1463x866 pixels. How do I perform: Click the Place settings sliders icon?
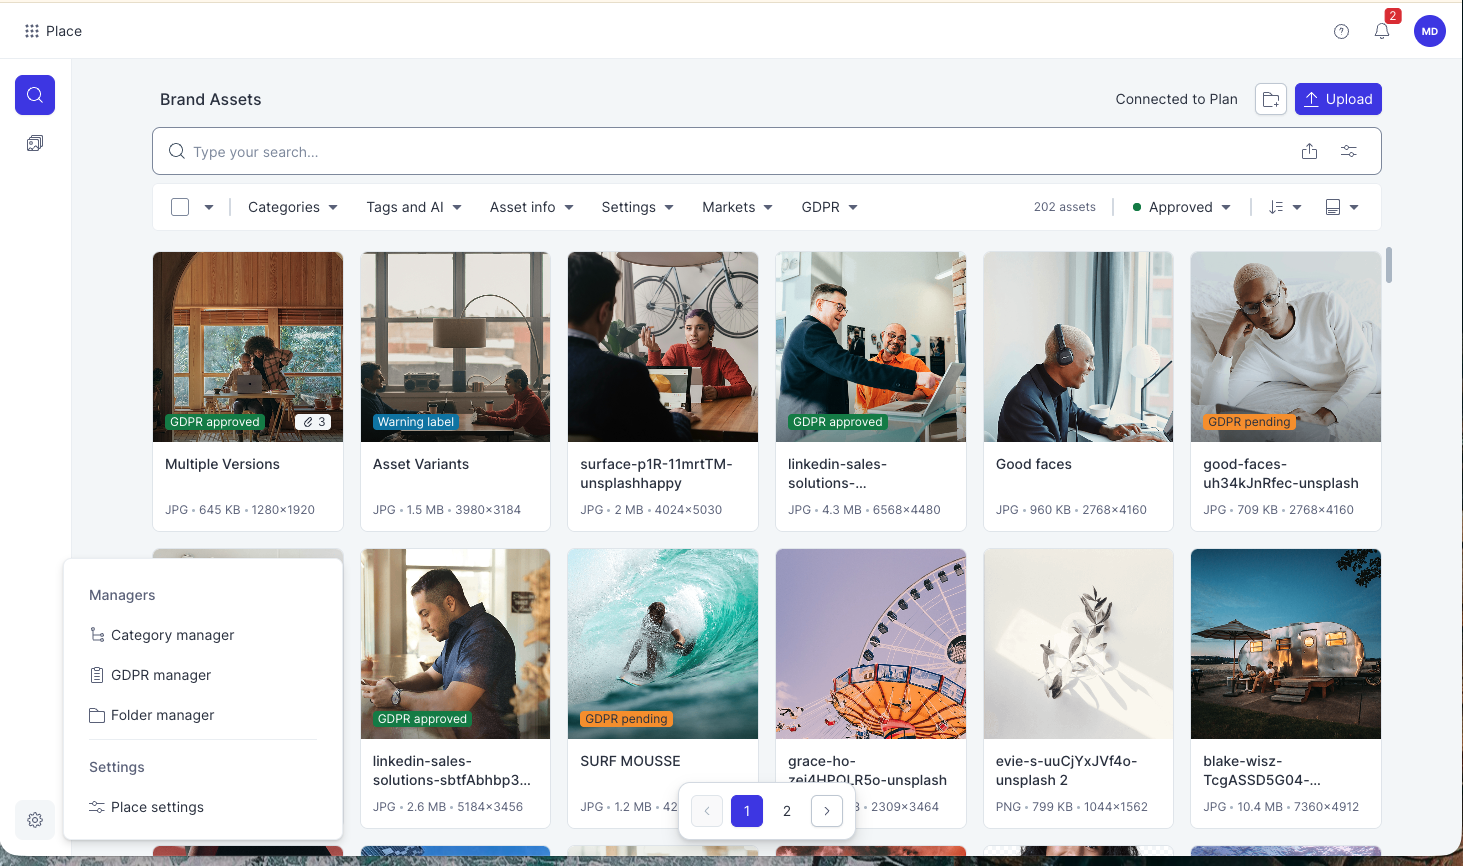click(97, 807)
